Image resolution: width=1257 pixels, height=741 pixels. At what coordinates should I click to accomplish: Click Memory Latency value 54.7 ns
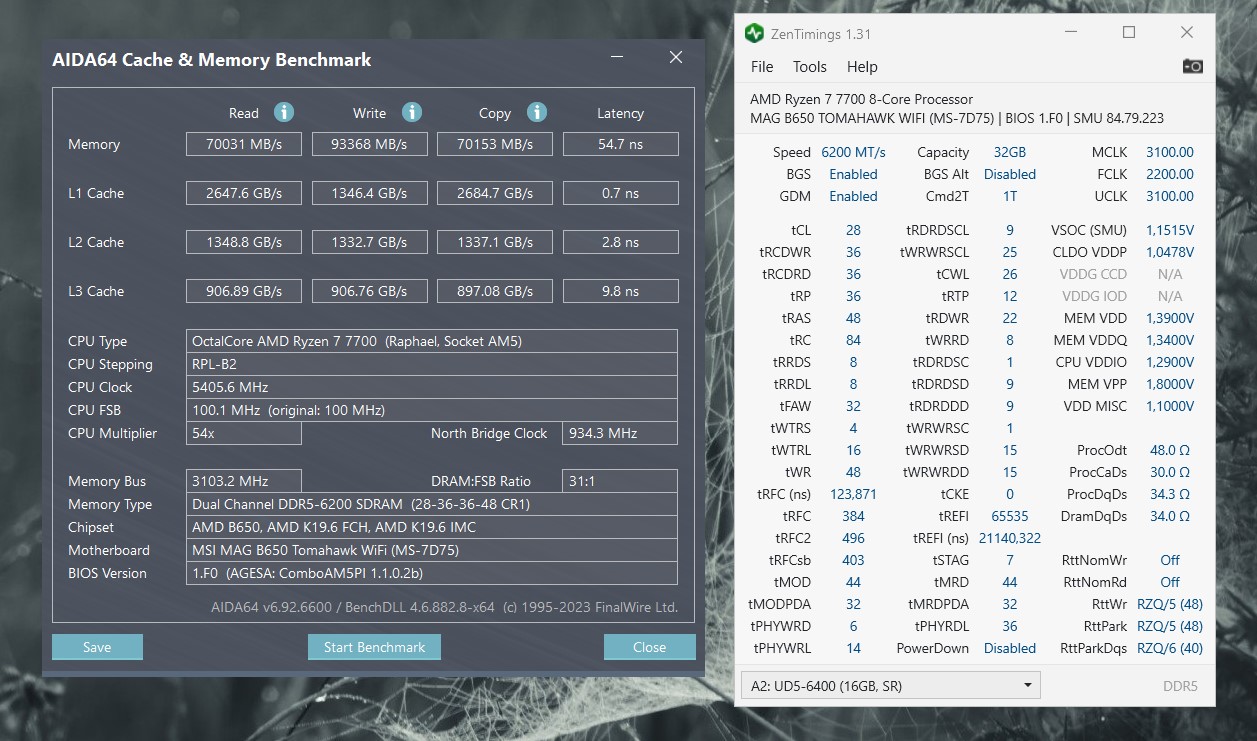(x=621, y=144)
